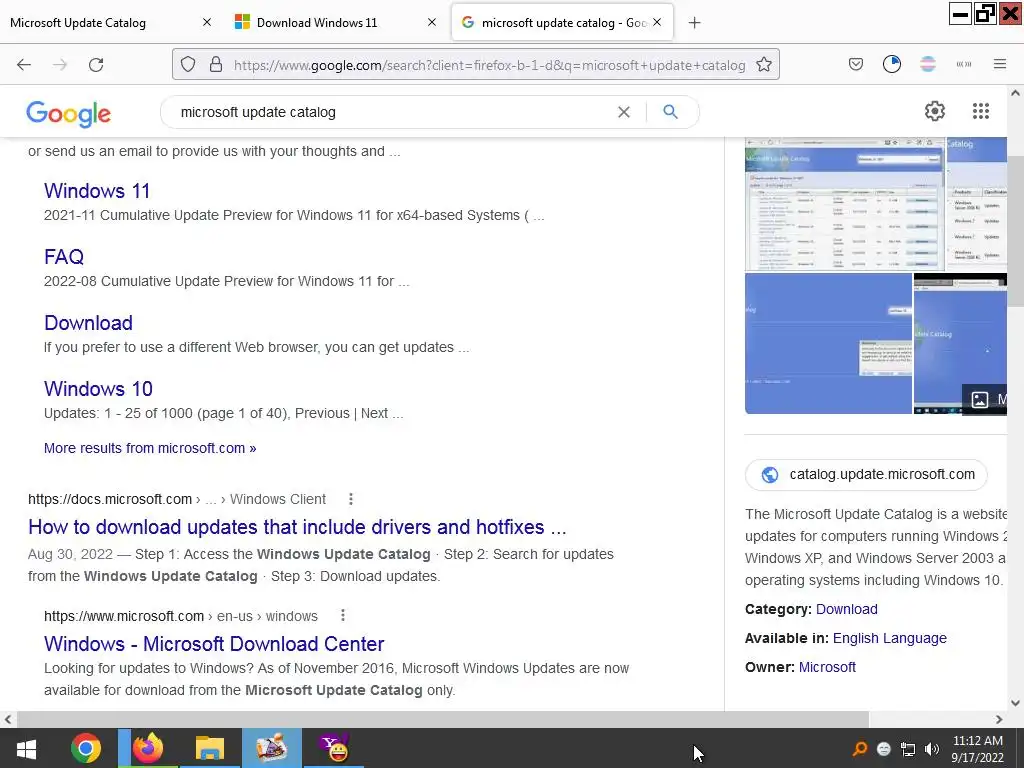
Task: Click More results from microsoft.com
Action: coord(150,448)
